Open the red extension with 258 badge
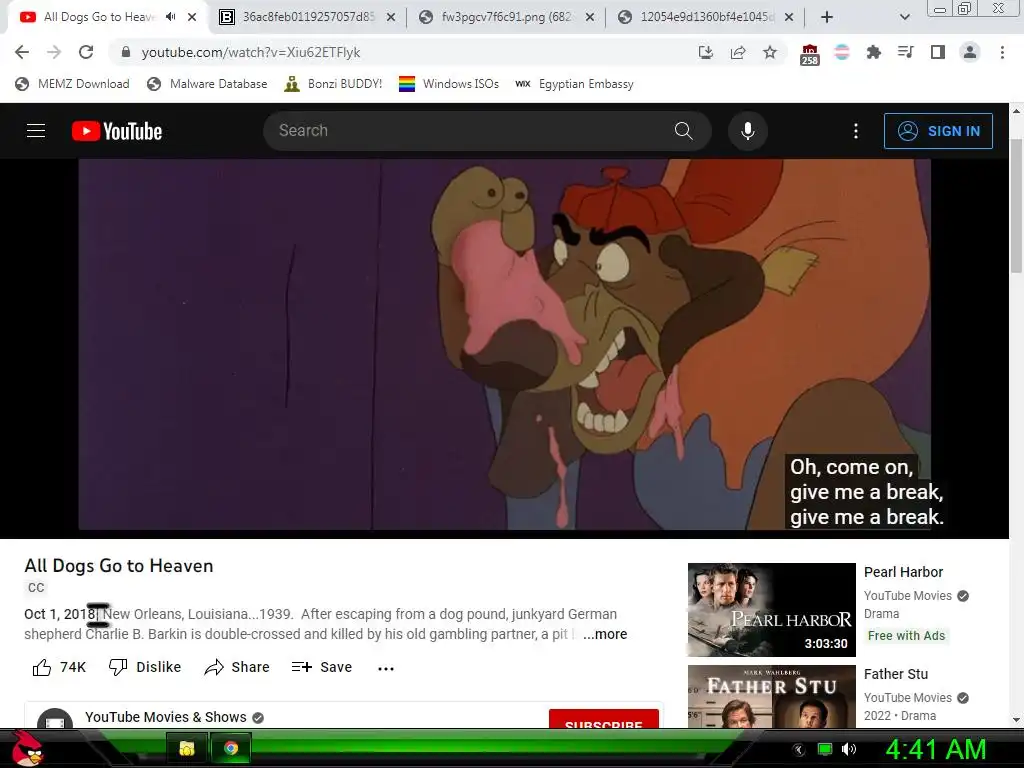This screenshot has width=1024, height=768. [809, 54]
